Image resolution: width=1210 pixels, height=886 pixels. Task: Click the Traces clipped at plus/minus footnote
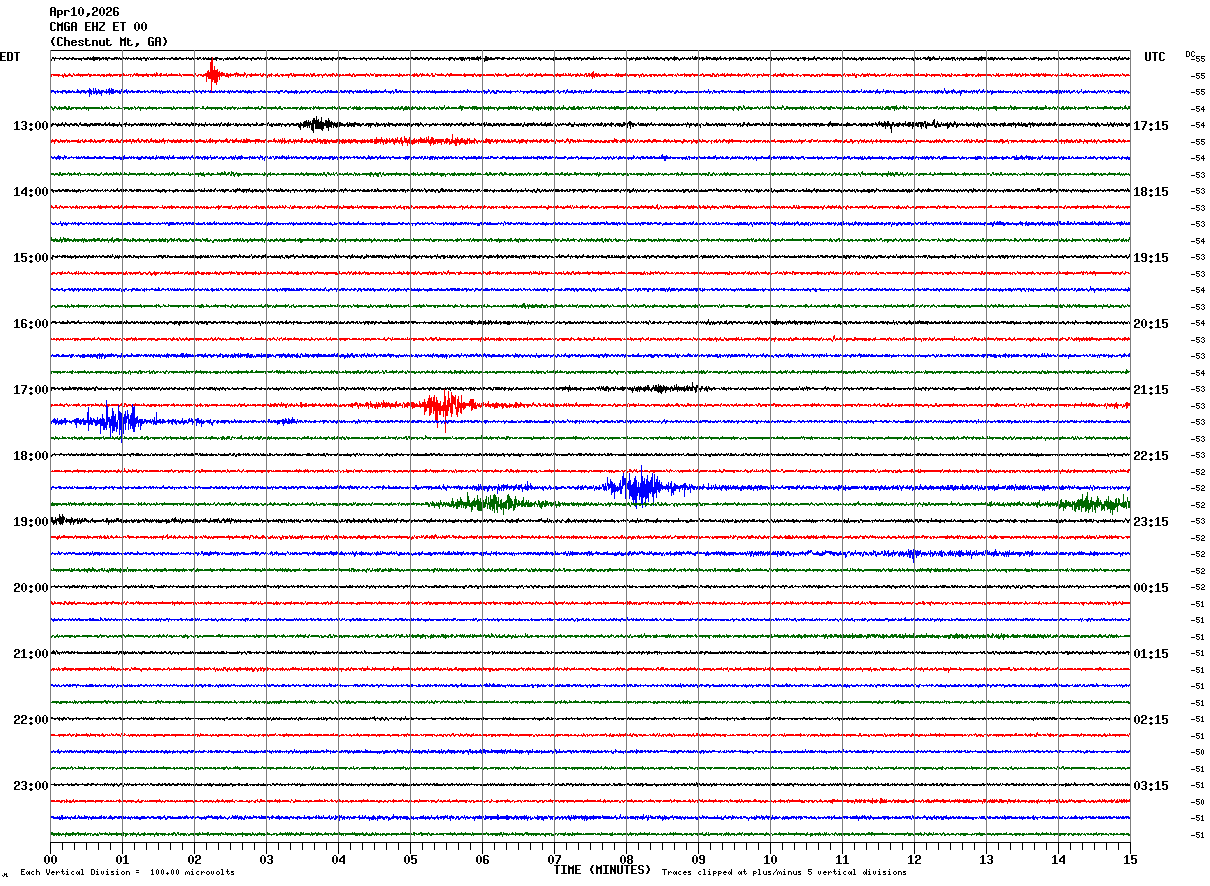[x=784, y=873]
